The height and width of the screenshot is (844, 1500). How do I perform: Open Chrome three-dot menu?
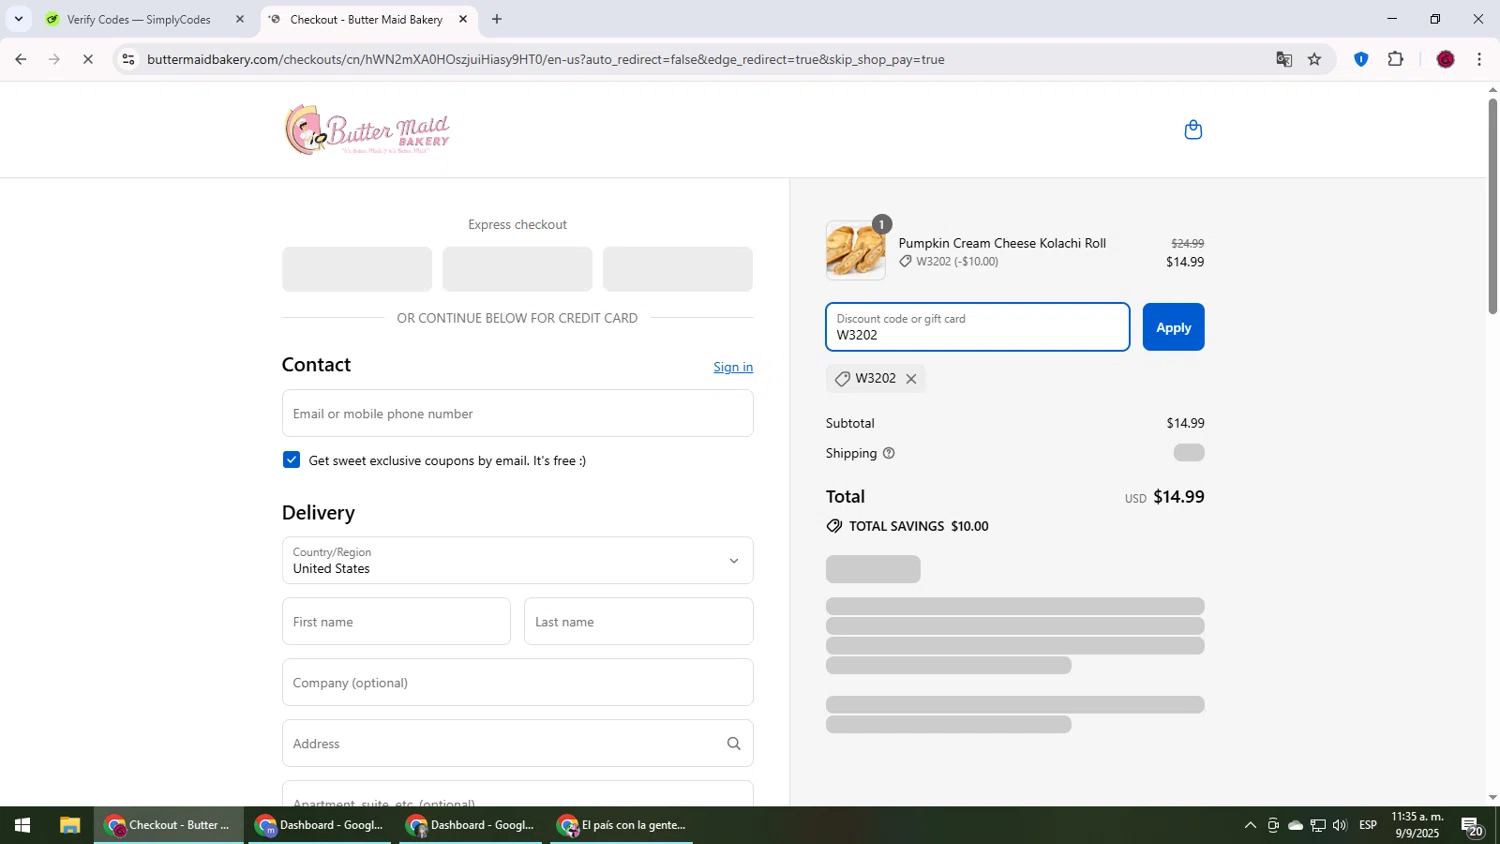[x=1479, y=60]
